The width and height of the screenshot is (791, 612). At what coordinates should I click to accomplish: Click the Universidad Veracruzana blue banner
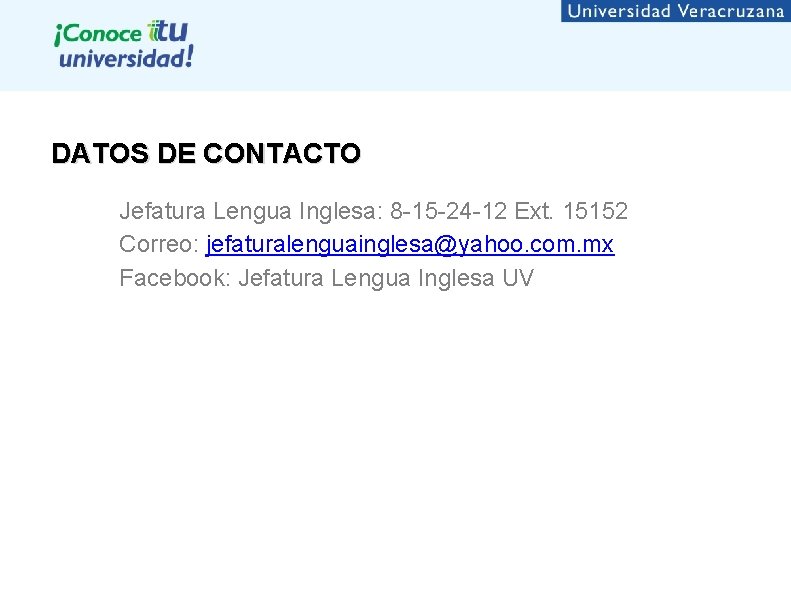coord(675,11)
